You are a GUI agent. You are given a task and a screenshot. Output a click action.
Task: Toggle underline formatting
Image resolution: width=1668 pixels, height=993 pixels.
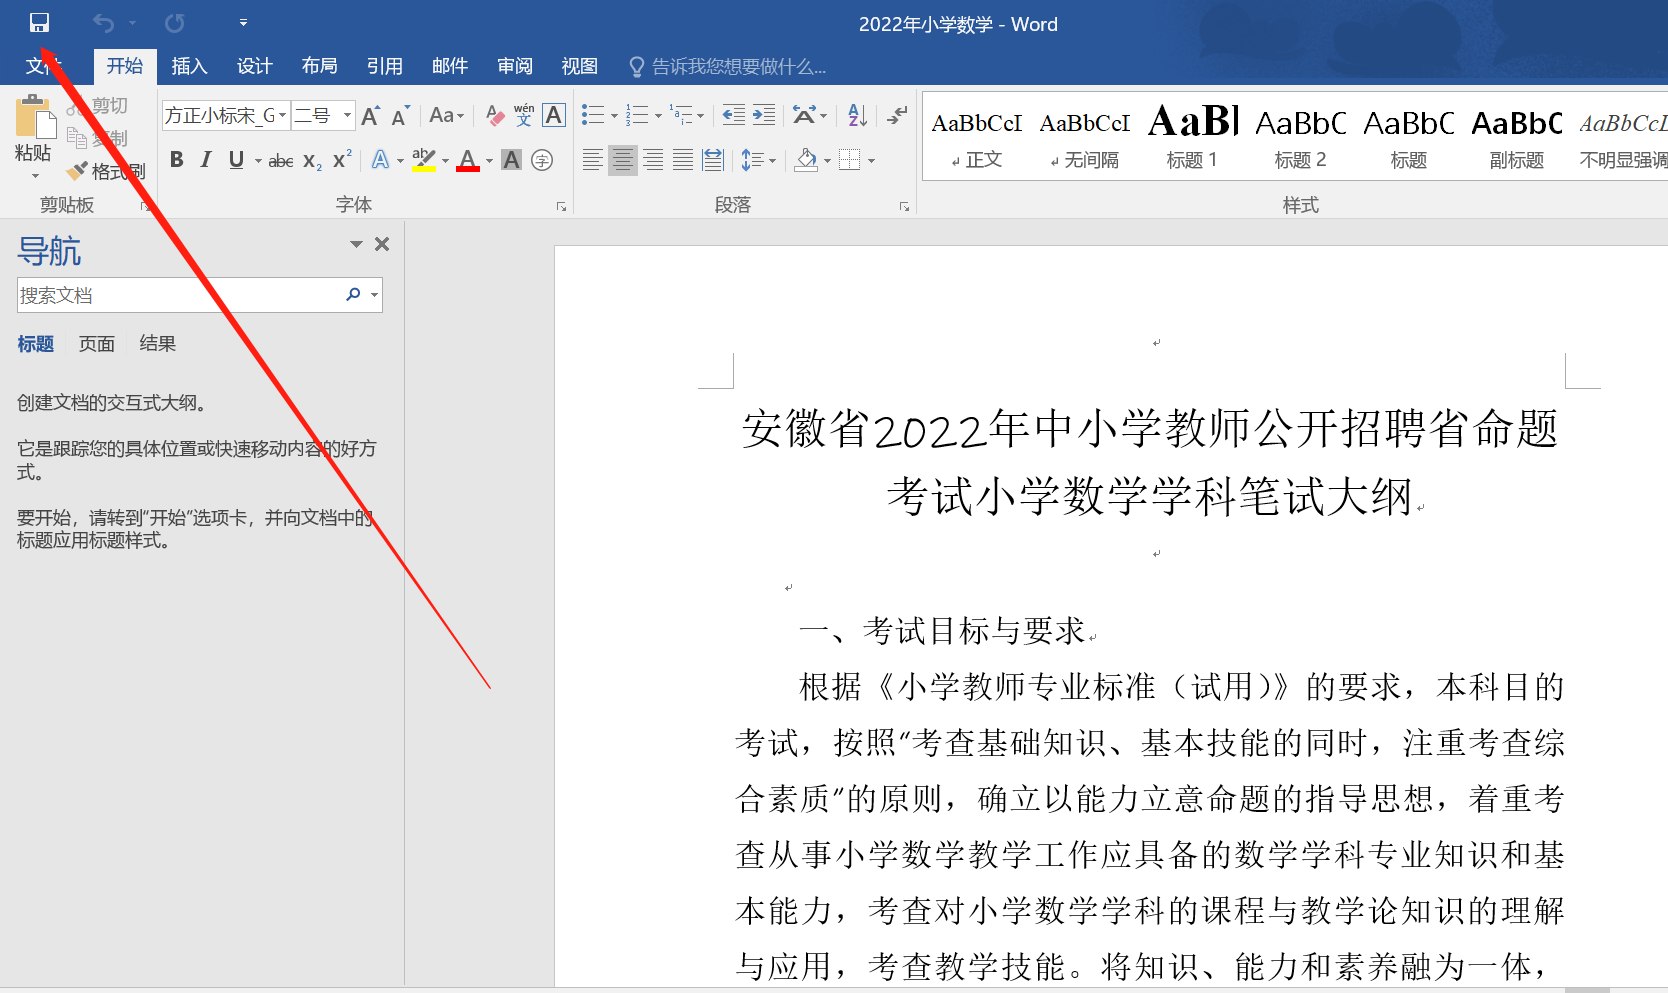pos(236,160)
